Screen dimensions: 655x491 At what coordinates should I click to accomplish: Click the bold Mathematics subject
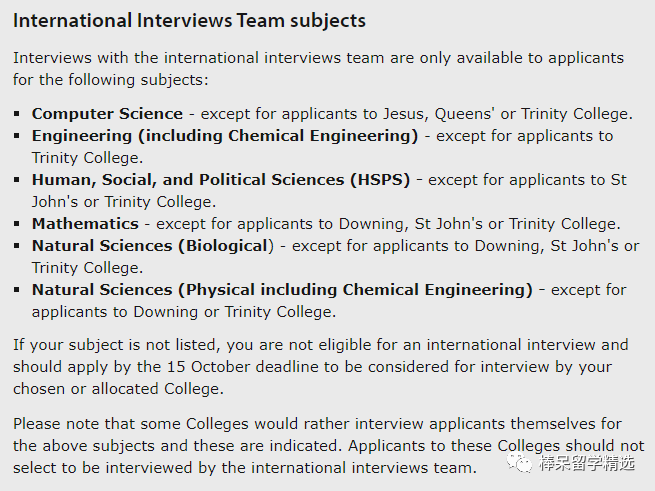pos(85,224)
